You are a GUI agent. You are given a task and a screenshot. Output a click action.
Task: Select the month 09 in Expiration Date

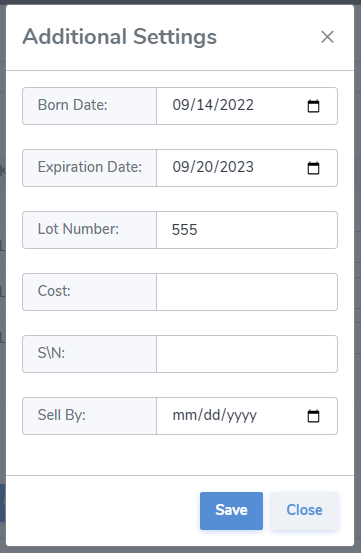[x=180, y=167]
